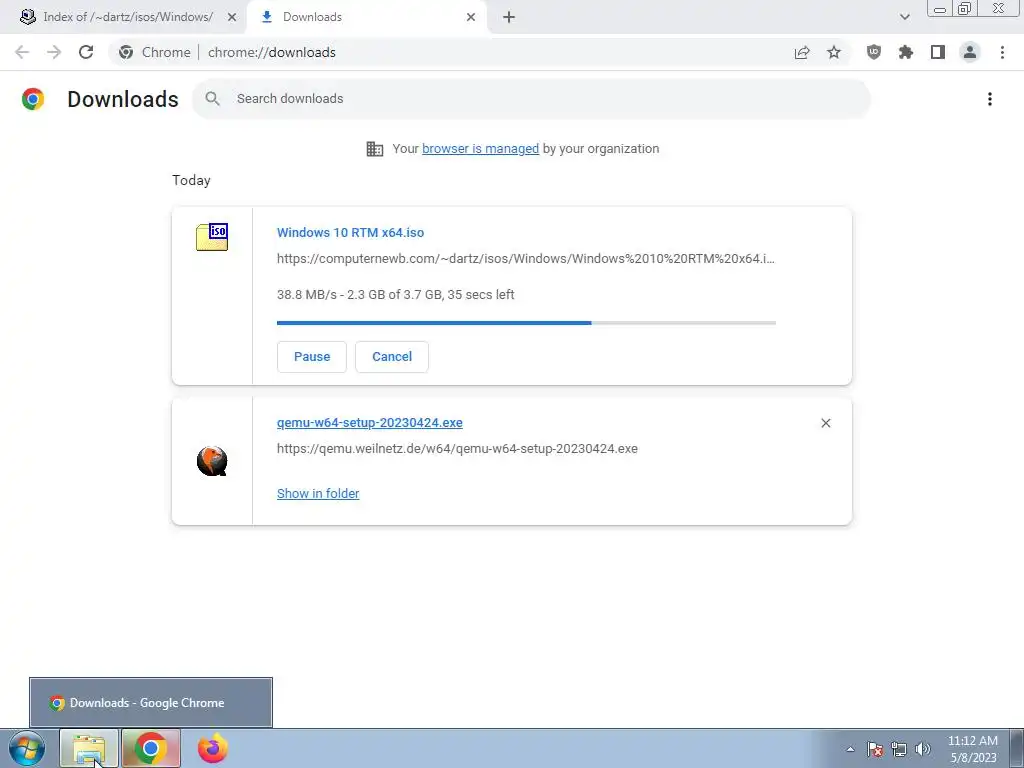Click the Search downloads field
1024x768 pixels.
click(532, 99)
